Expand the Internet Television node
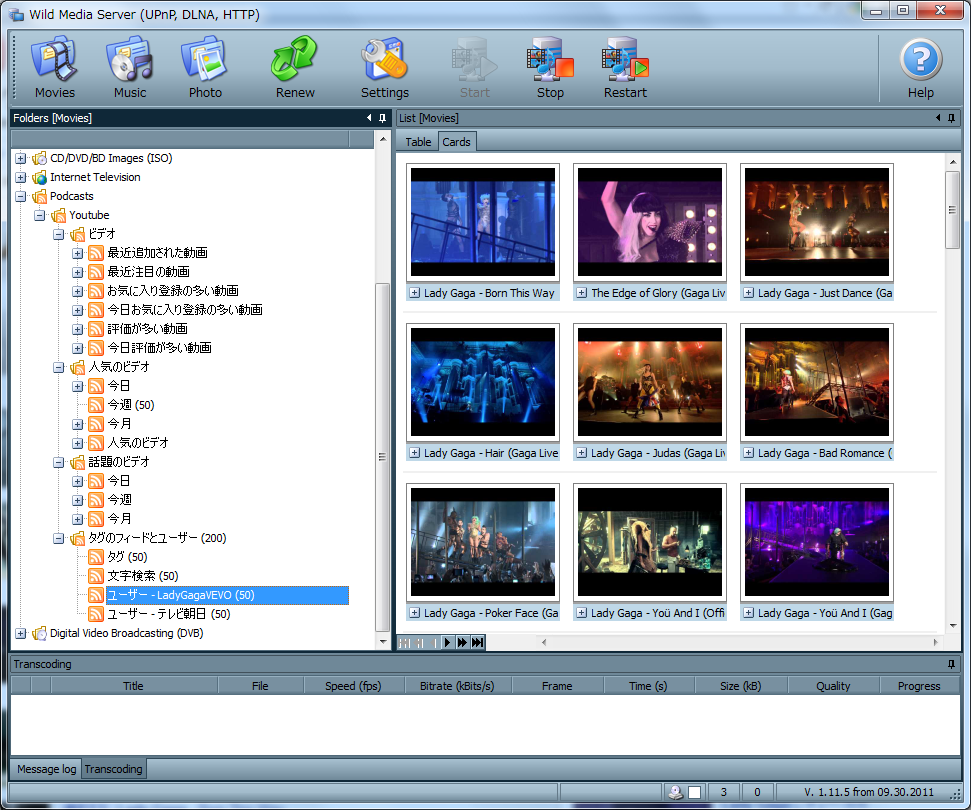971x810 pixels. 20,177
